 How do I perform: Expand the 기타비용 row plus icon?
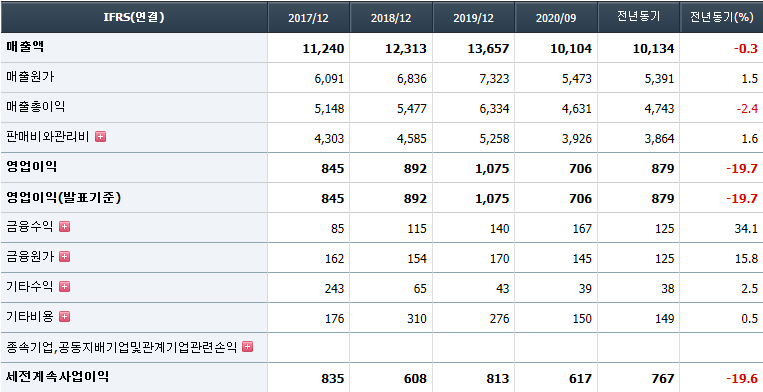(x=64, y=317)
